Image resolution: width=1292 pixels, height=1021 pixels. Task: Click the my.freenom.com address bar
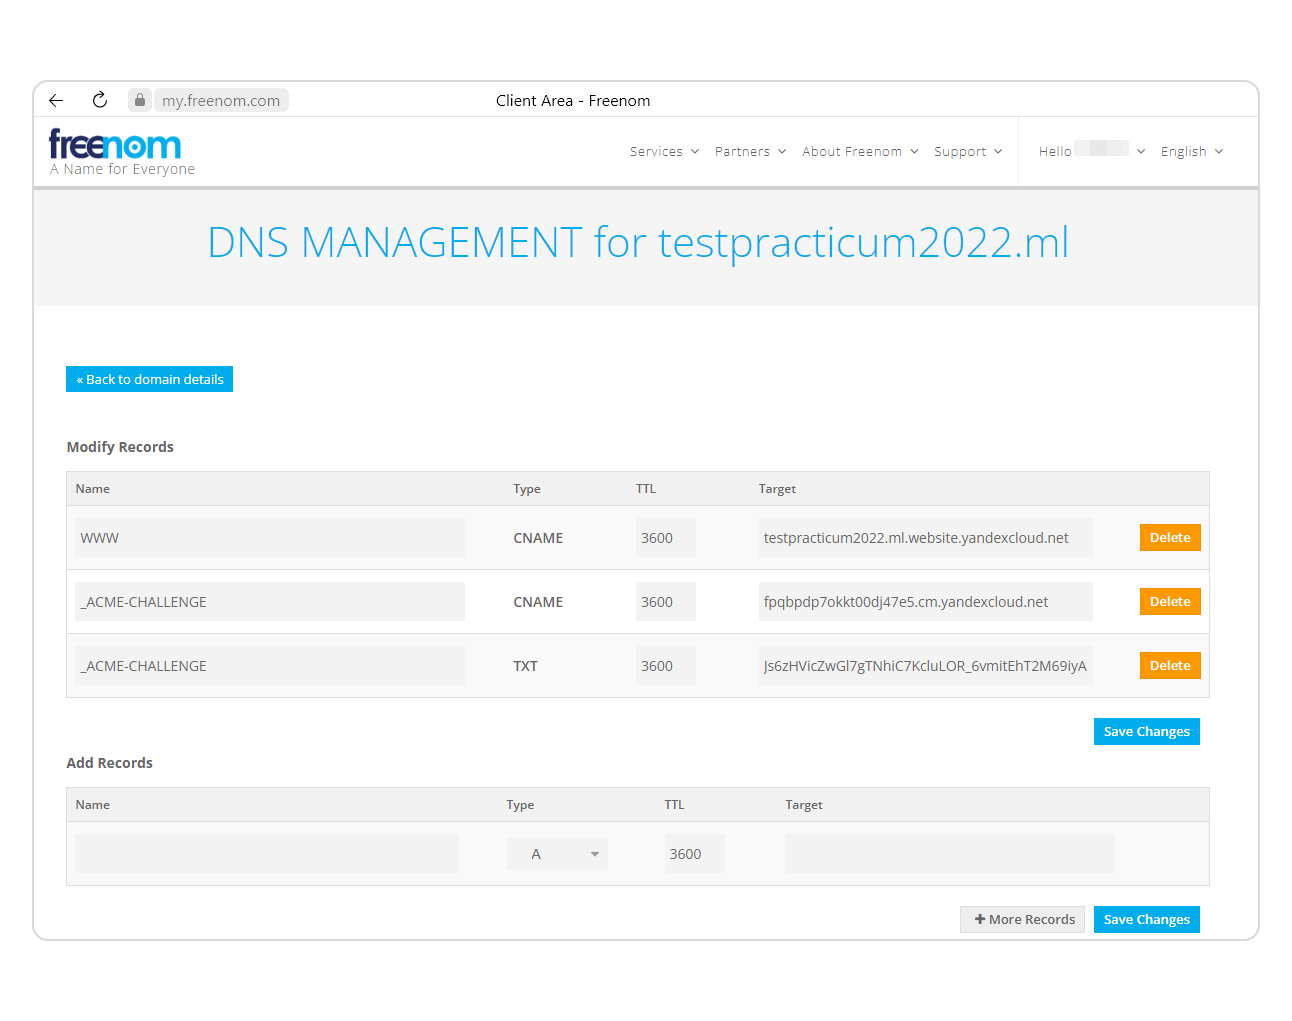point(221,100)
